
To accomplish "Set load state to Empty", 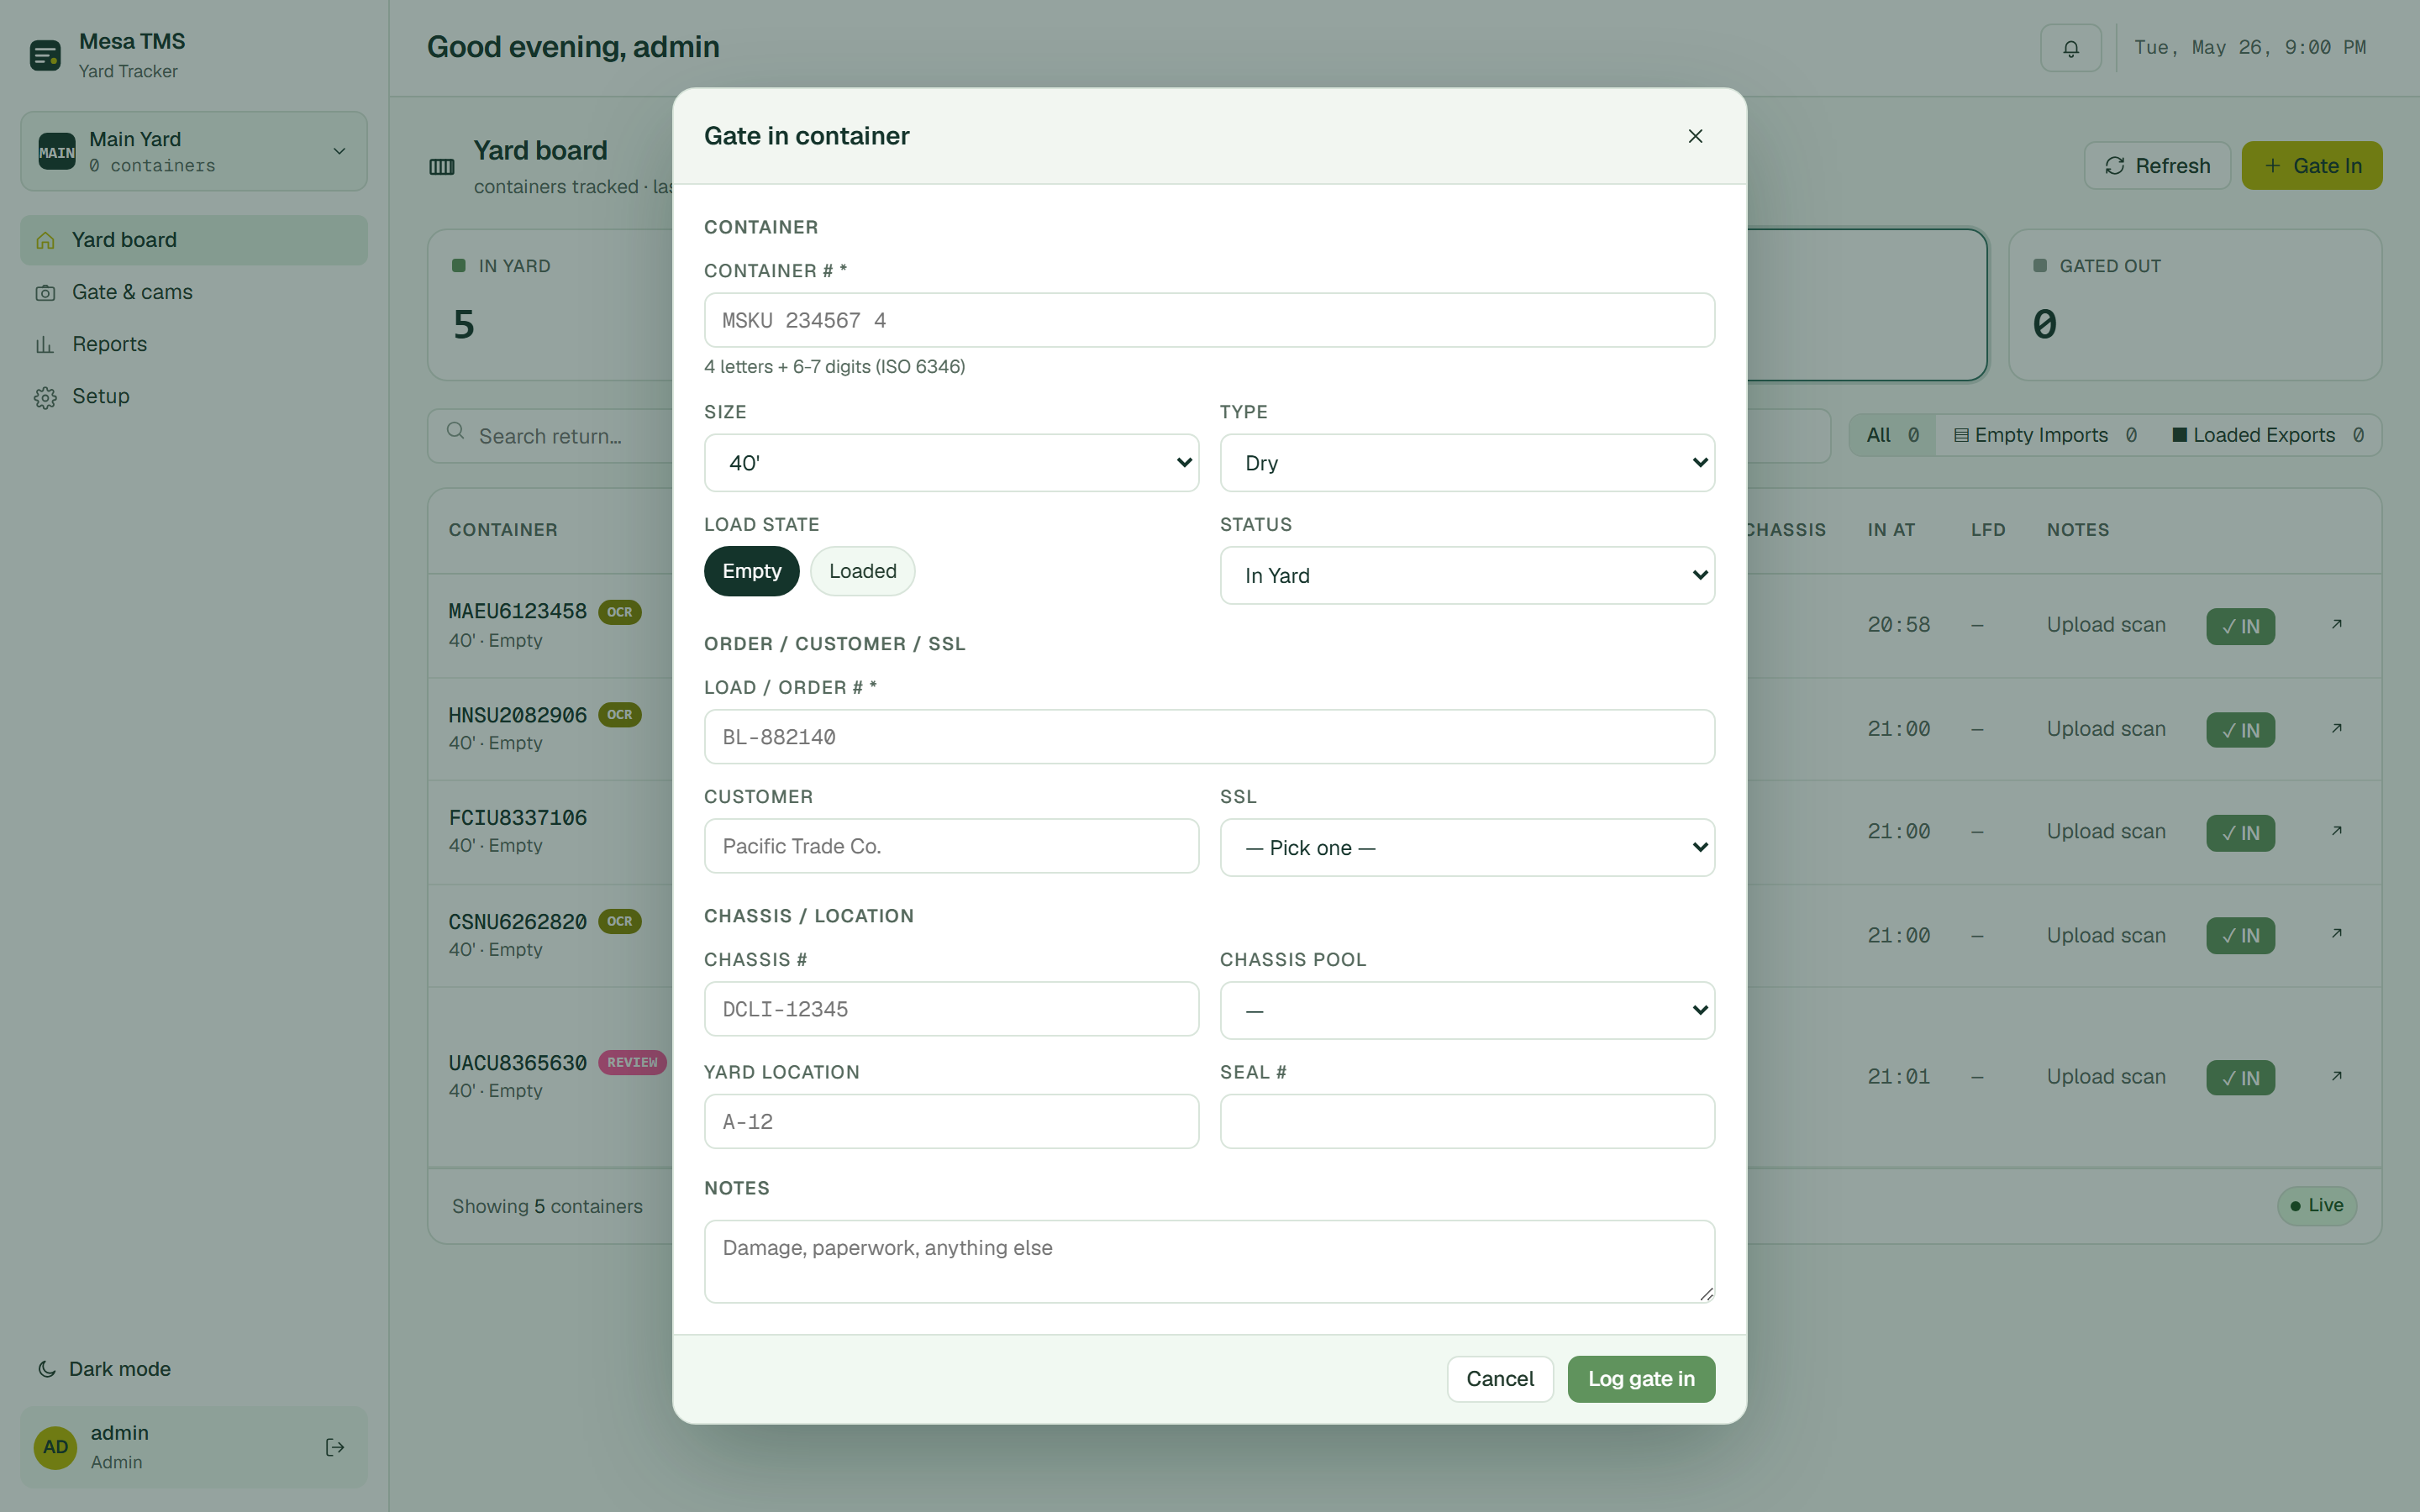I will pyautogui.click(x=751, y=571).
